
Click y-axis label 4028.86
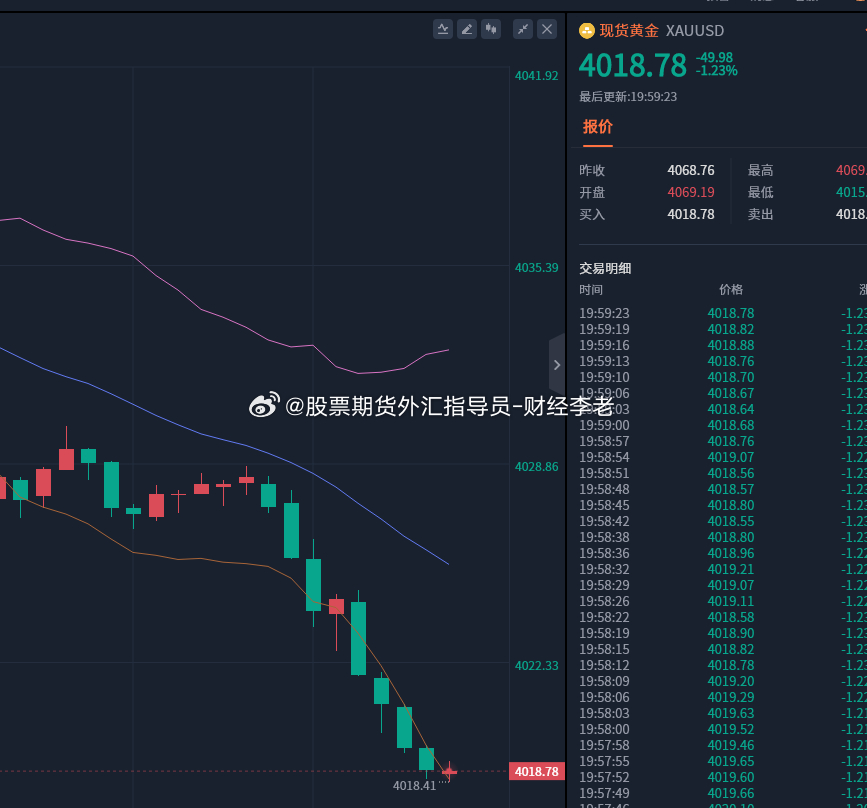(536, 467)
